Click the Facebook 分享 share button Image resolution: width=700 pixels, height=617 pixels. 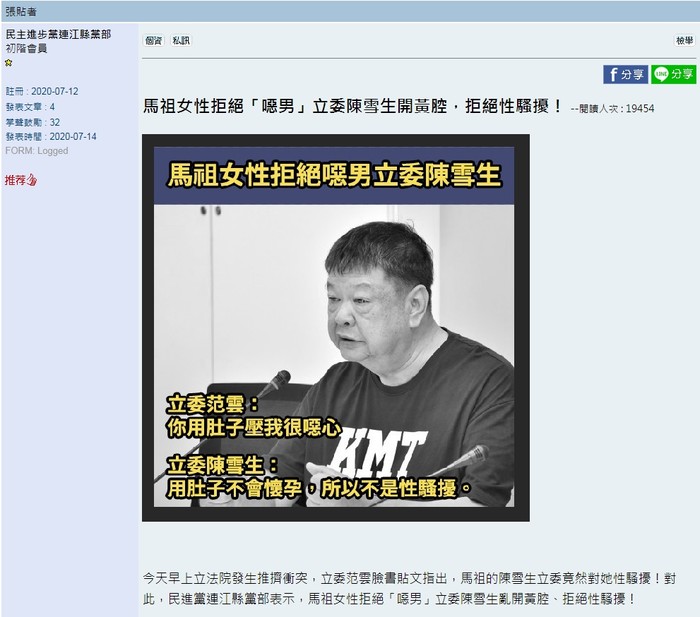[x=625, y=74]
